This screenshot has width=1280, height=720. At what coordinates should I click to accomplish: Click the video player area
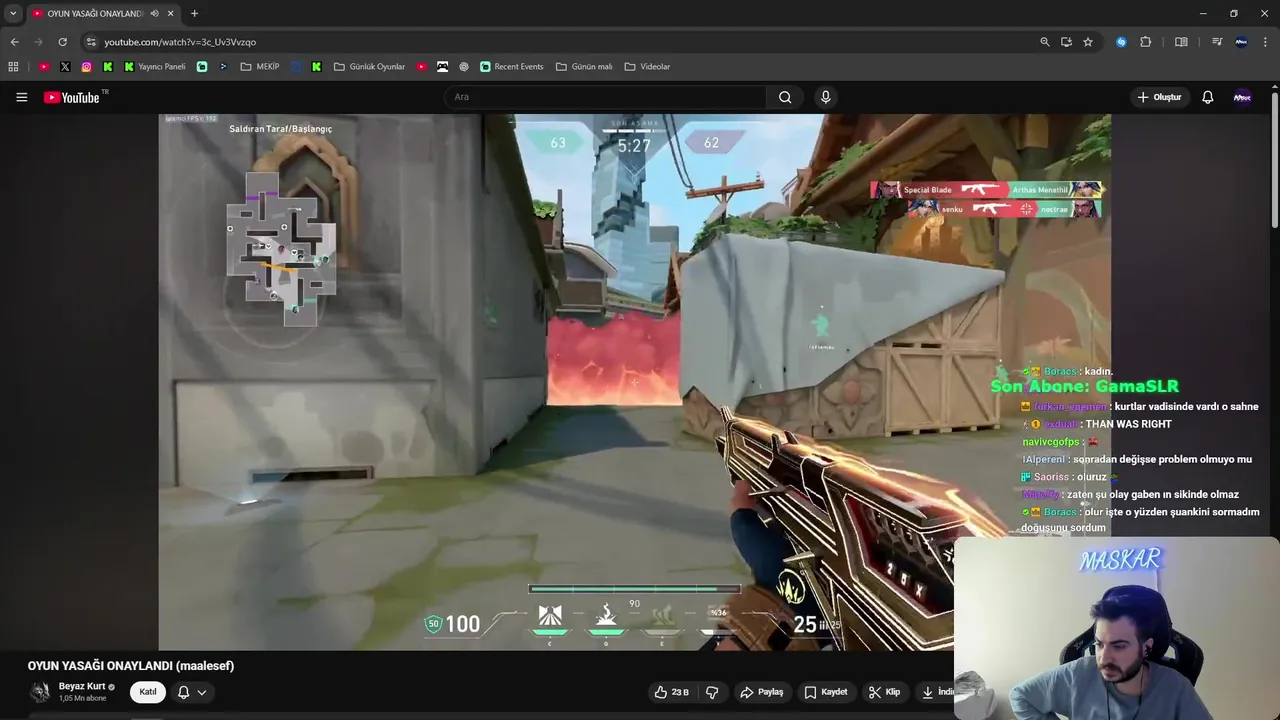click(x=634, y=382)
